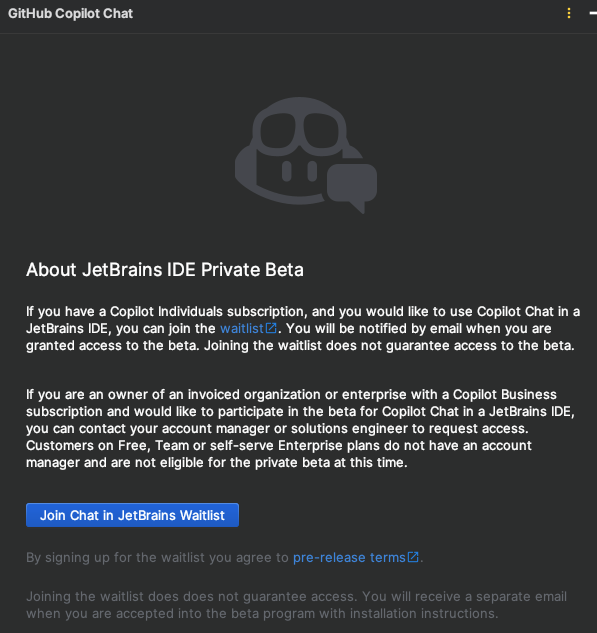
Task: Click external-link icon after pre-release terms
Action: pyautogui.click(x=413, y=557)
